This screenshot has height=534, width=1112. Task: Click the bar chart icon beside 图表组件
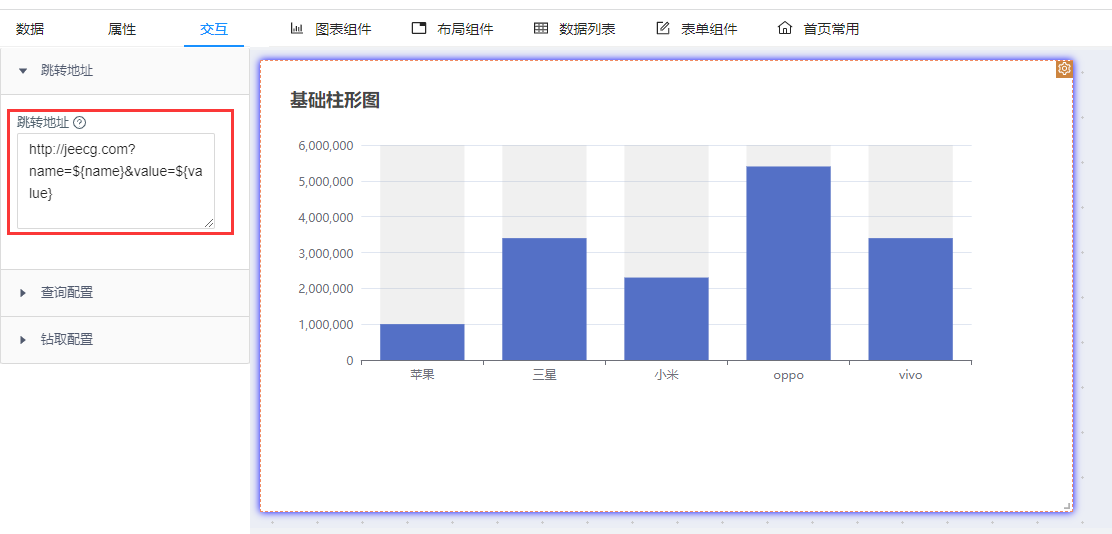point(296,28)
